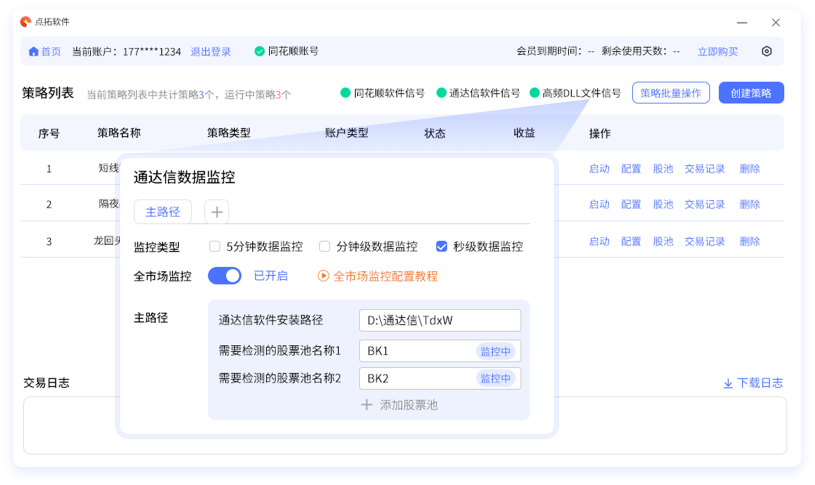Click 股池 for strategy row 2

663,204
